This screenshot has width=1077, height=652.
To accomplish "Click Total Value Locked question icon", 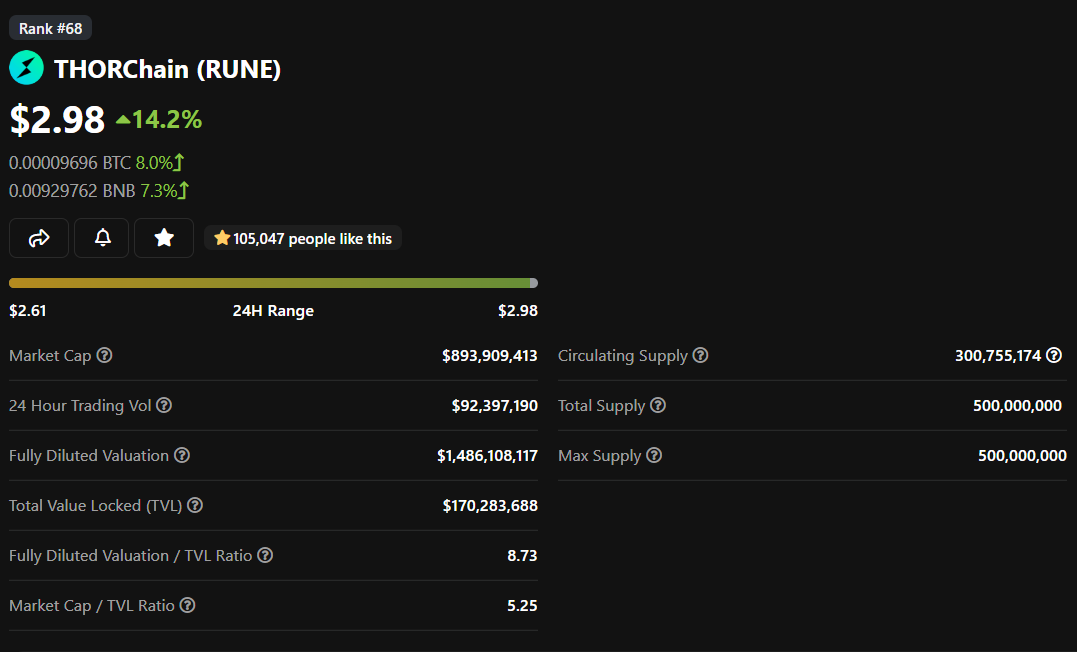I will pyautogui.click(x=195, y=505).
